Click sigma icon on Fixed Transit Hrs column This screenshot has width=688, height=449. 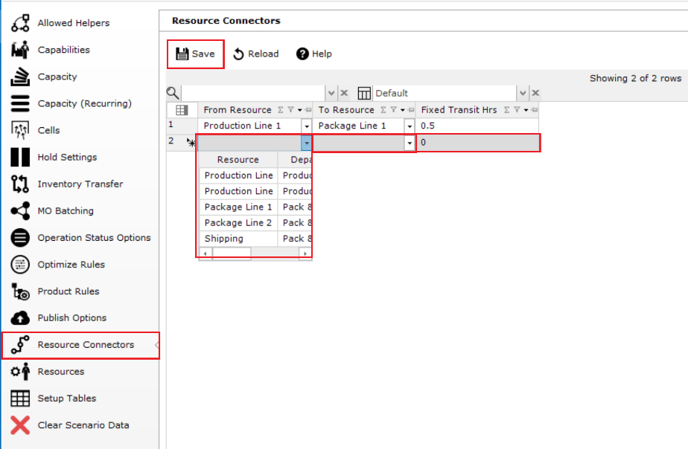click(x=506, y=110)
